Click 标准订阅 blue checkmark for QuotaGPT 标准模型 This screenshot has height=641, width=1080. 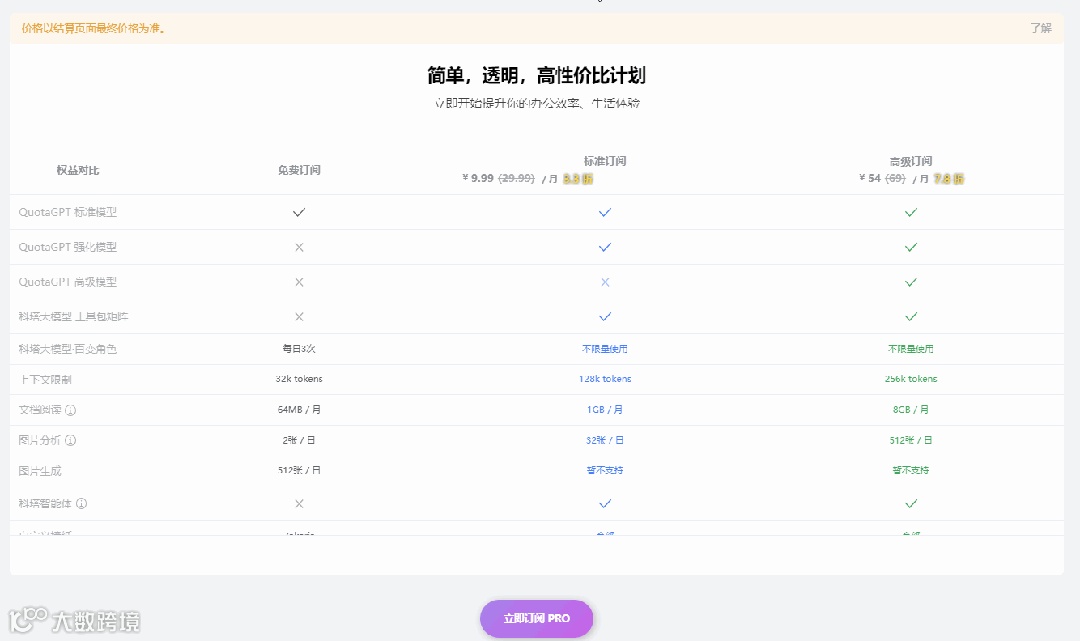[605, 212]
